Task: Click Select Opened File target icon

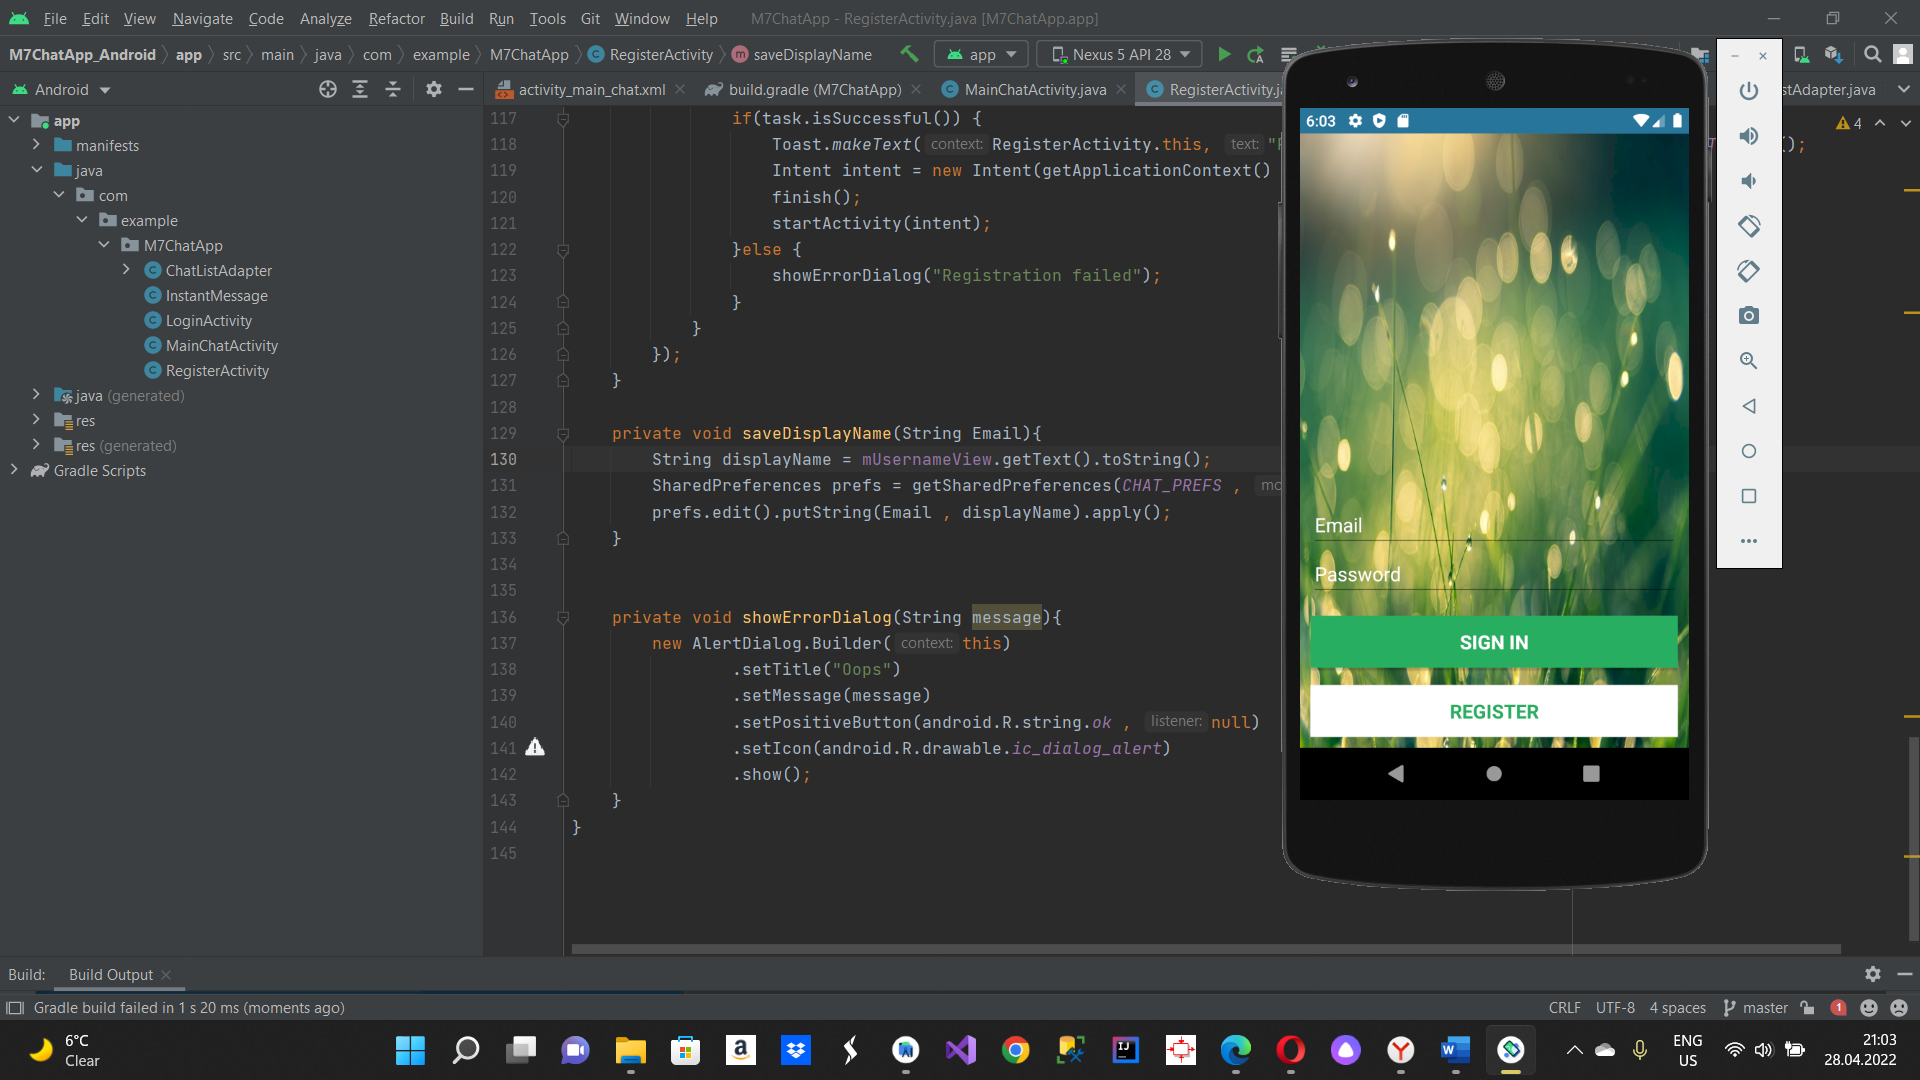Action: pos(328,89)
